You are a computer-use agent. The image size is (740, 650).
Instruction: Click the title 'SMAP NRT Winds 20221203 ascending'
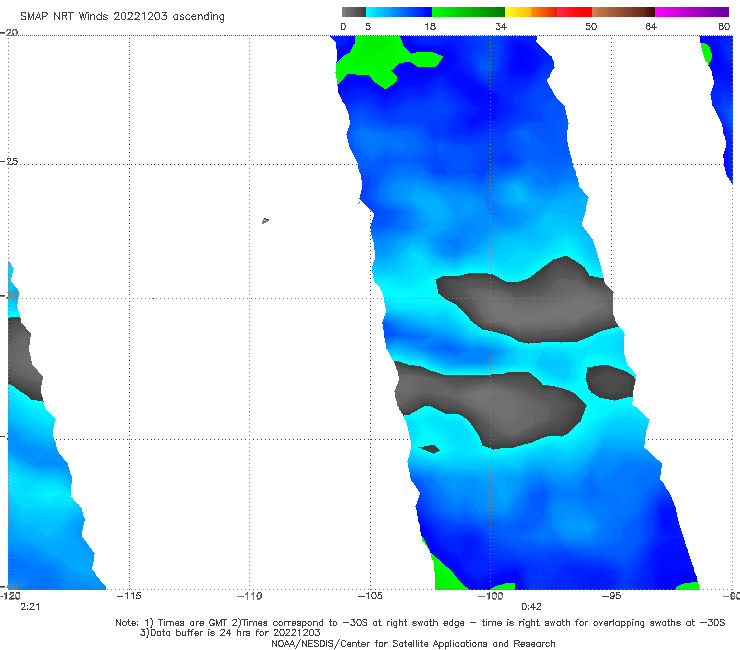(x=122, y=16)
